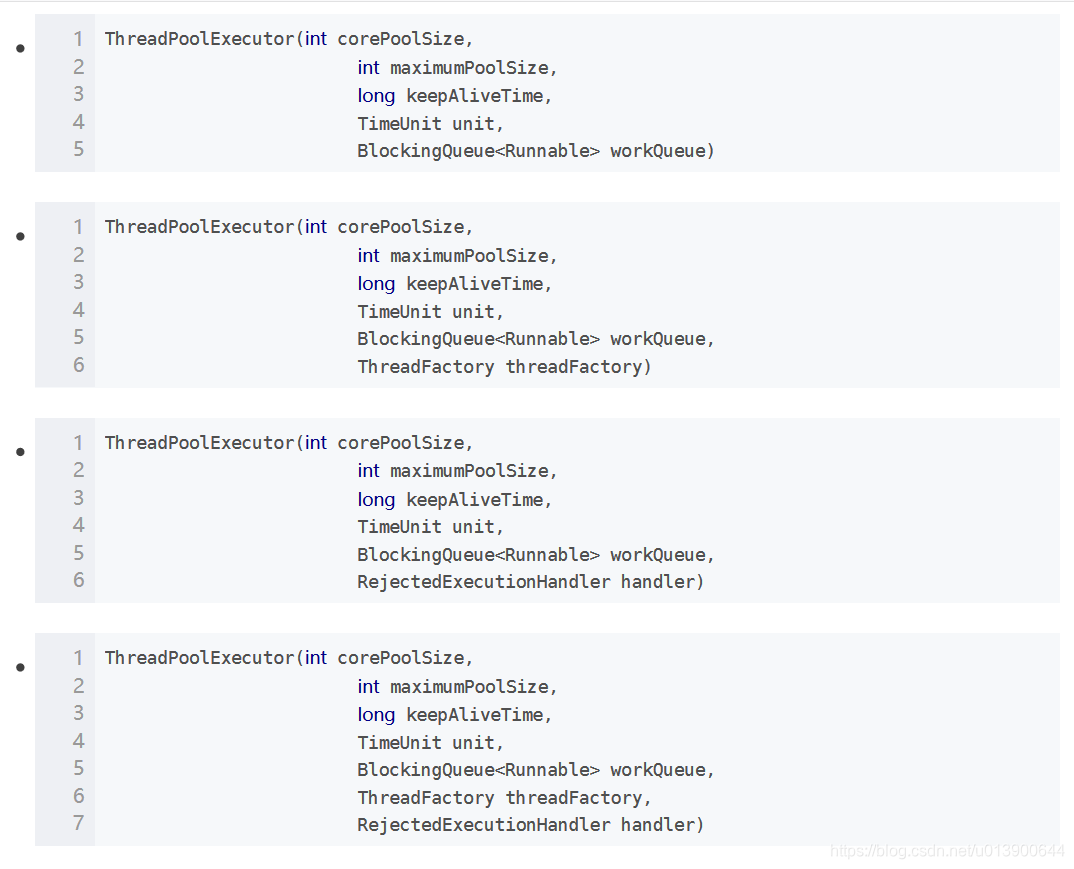Select line number 6 in the second code block
Image resolution: width=1074 pixels, height=869 pixels.
click(x=78, y=365)
